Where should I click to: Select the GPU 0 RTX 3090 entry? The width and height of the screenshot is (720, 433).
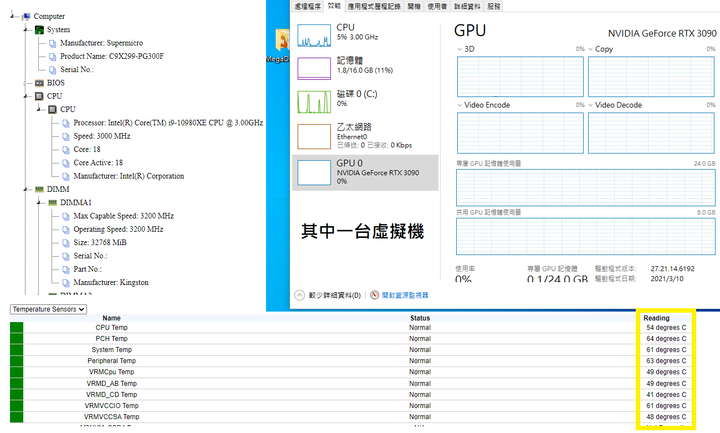point(365,172)
